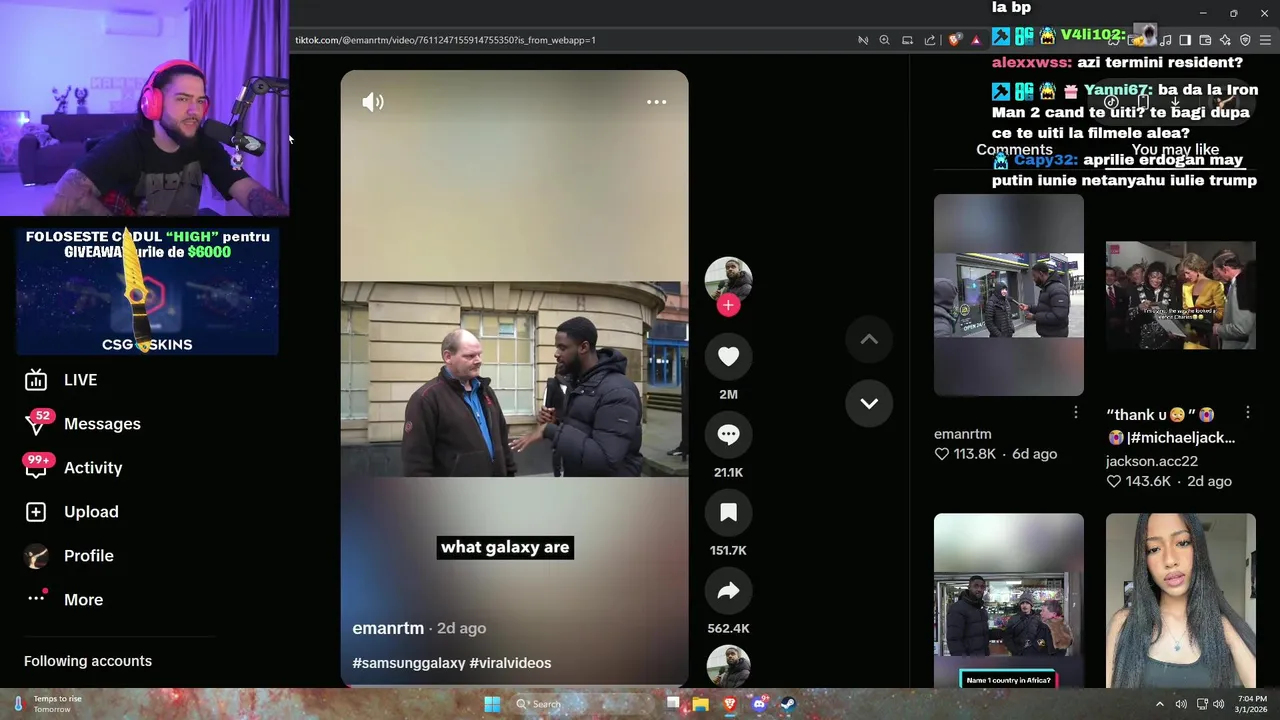Viewport: 1280px width, 720px height.
Task: Open the media control music note icon
Action: (x=1166, y=40)
